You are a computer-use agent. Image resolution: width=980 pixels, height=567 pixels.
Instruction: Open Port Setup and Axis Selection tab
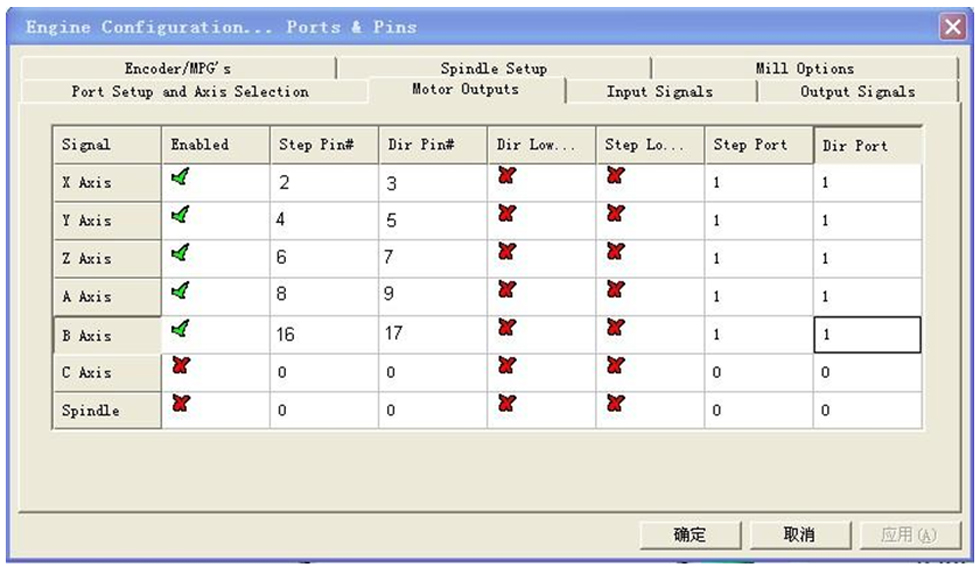(190, 92)
